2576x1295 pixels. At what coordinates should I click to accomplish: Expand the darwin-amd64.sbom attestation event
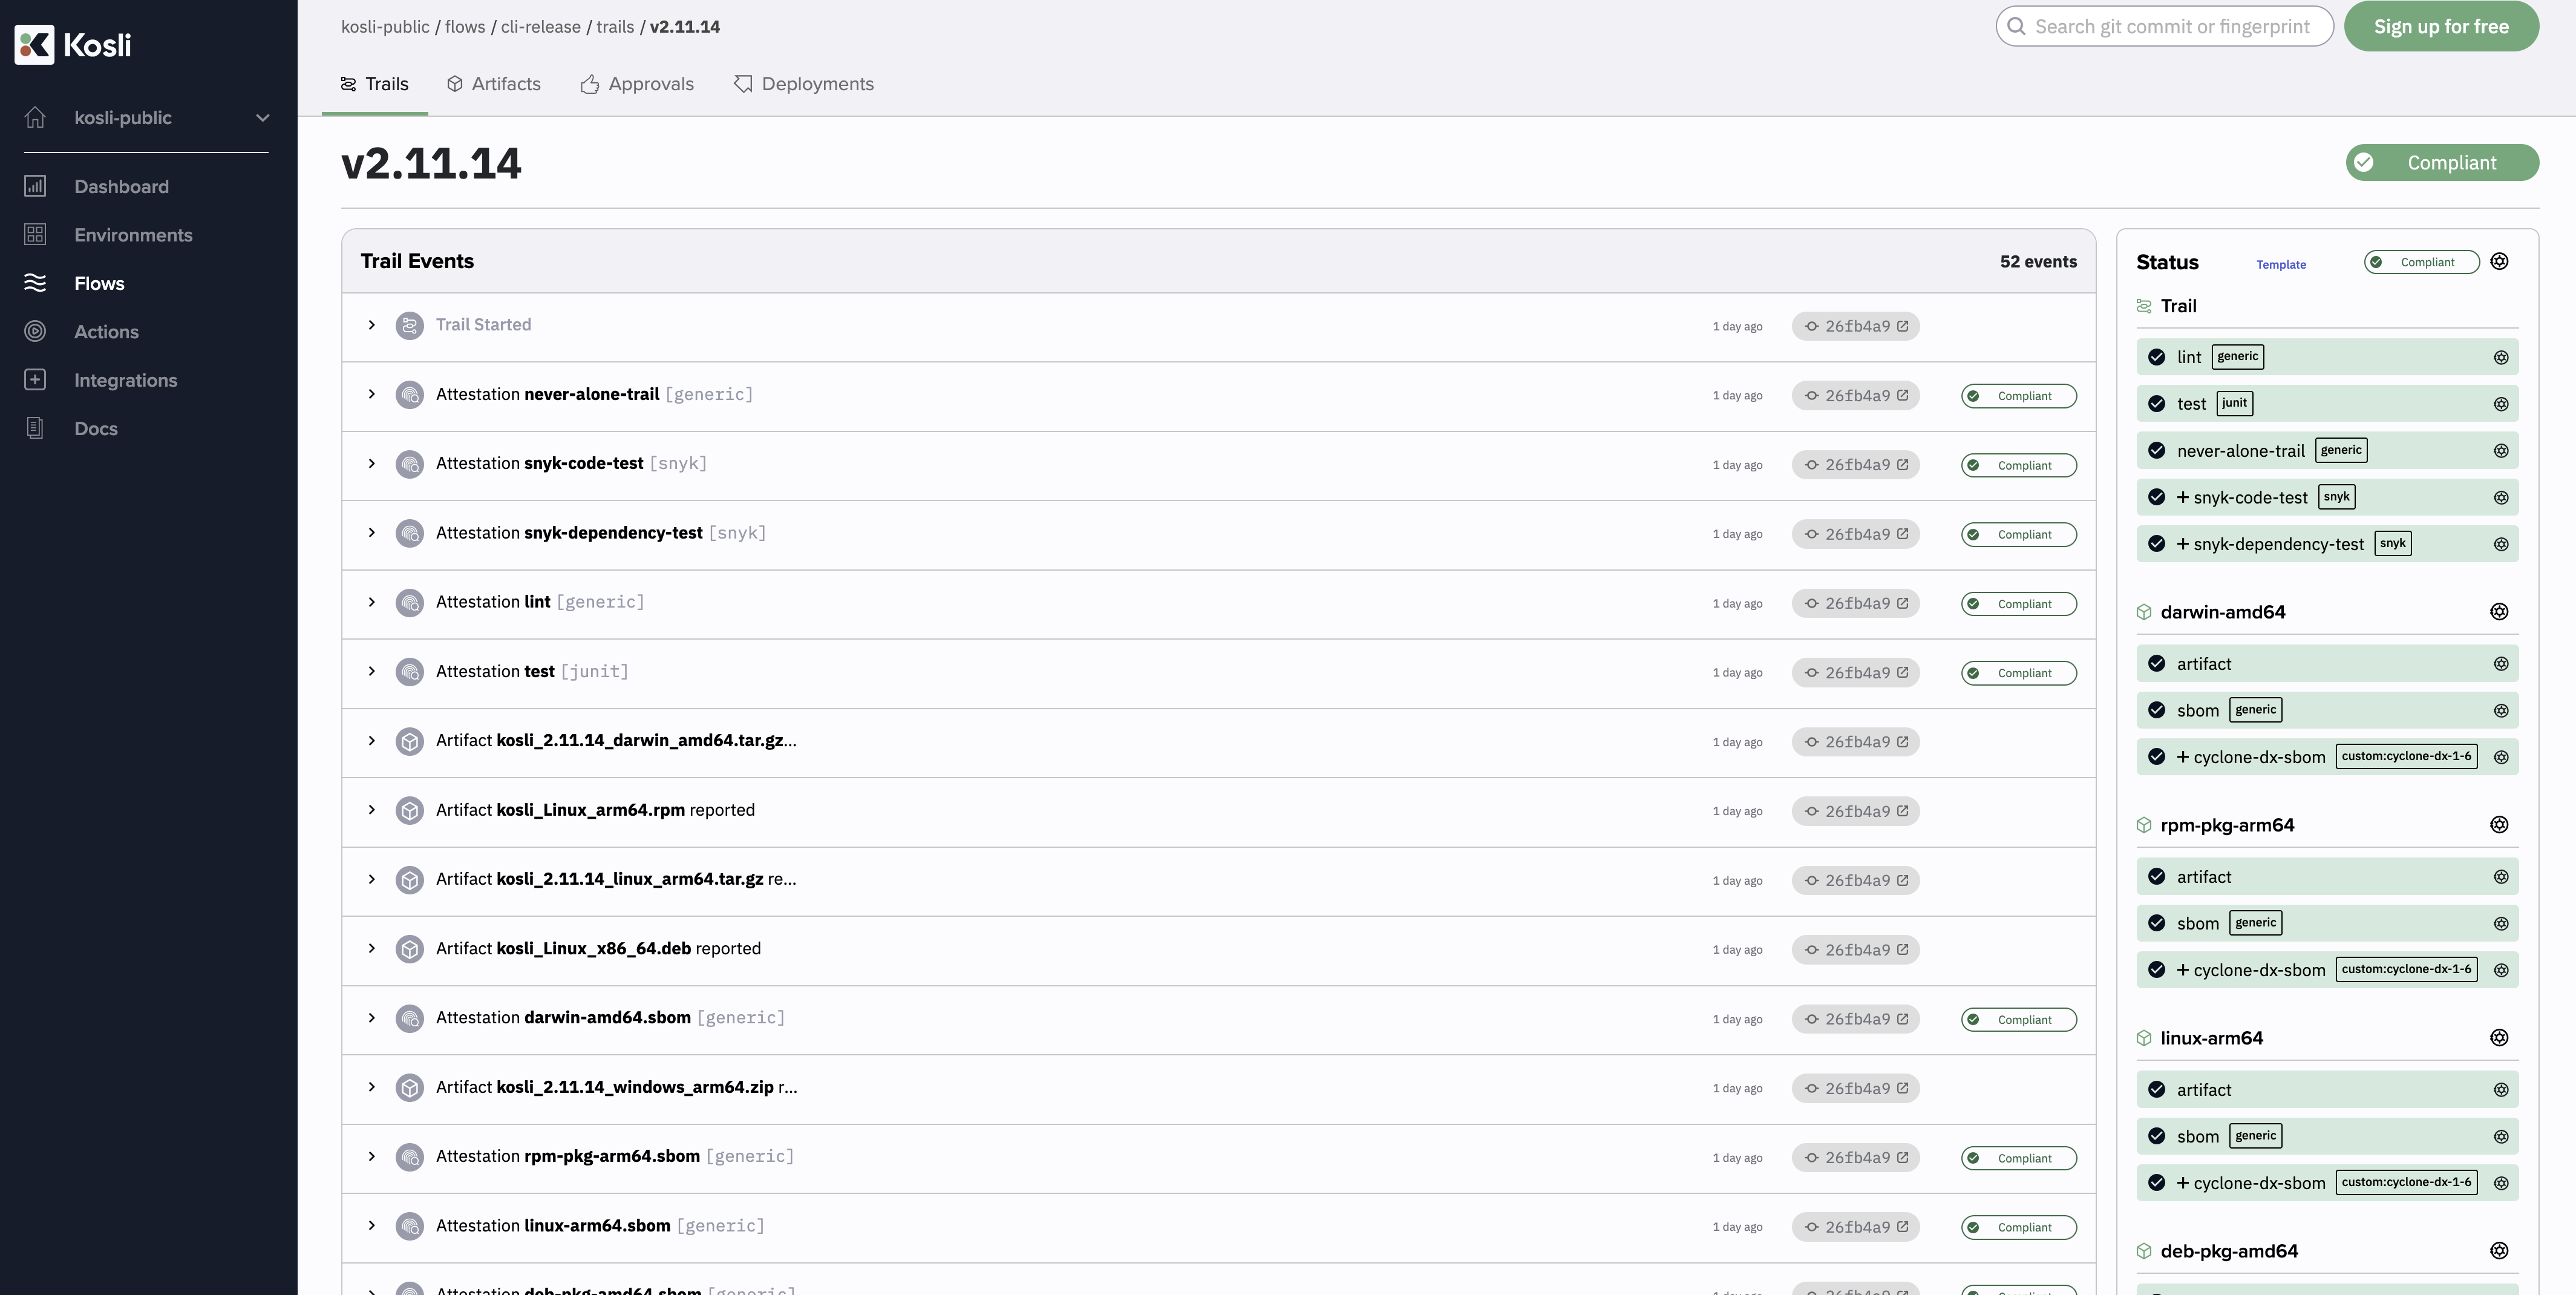pos(371,1018)
